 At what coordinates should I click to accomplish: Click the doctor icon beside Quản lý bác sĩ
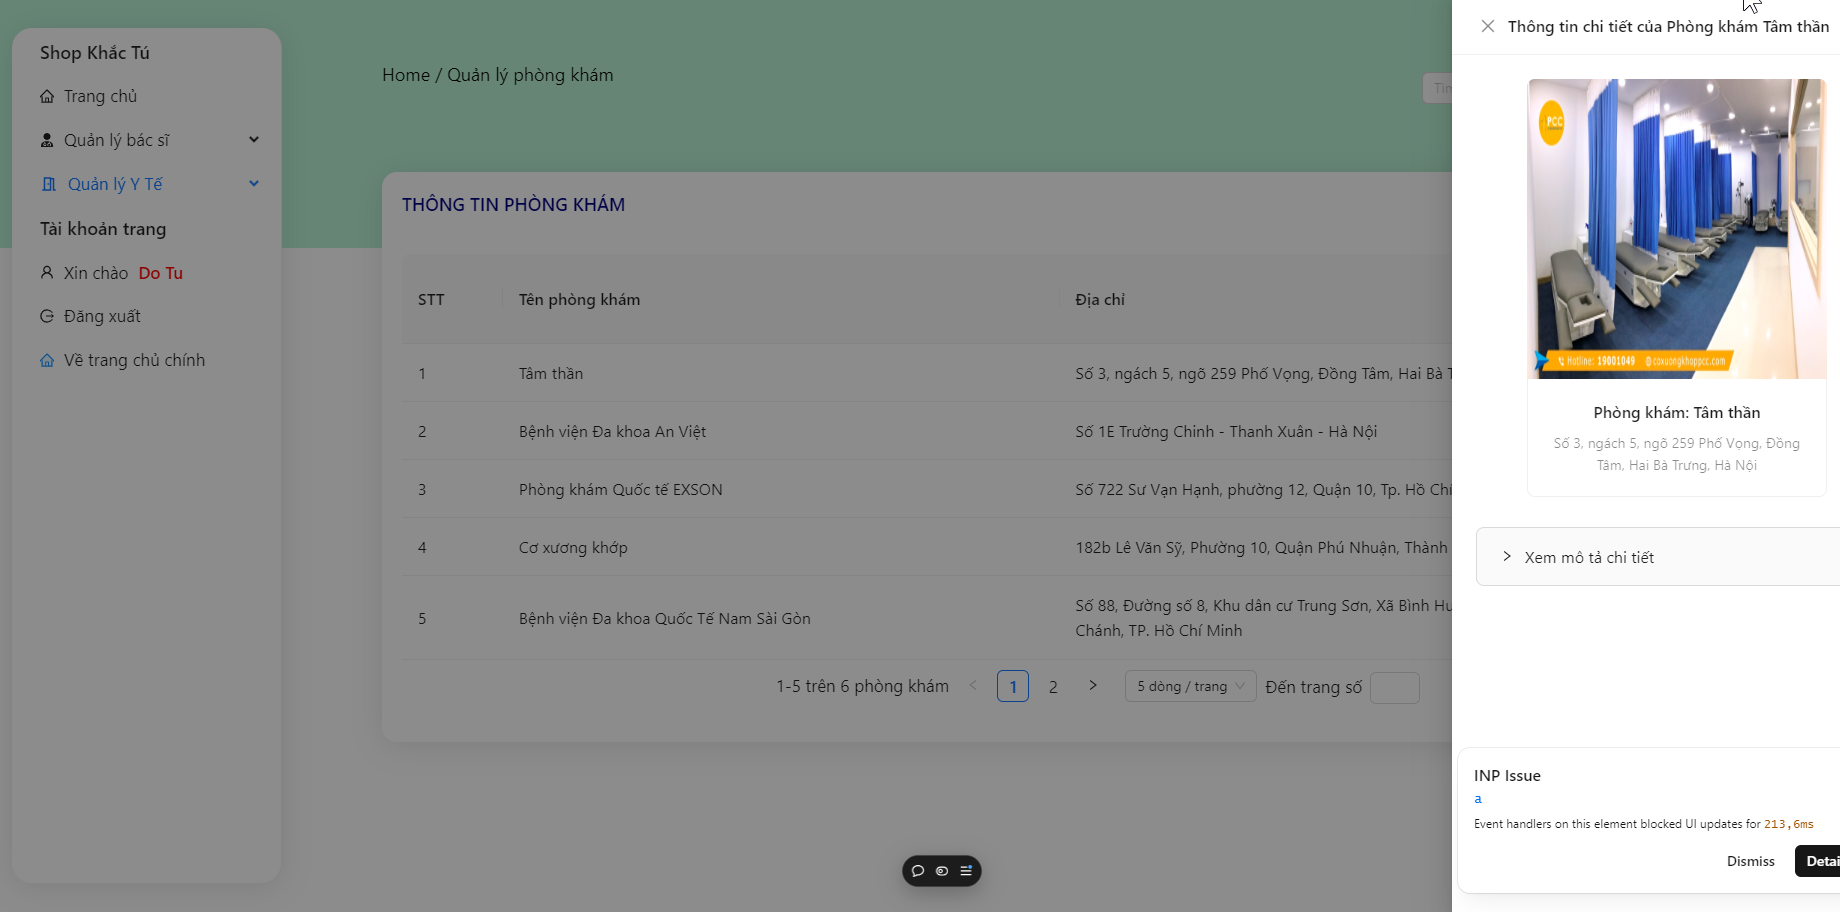click(x=47, y=140)
